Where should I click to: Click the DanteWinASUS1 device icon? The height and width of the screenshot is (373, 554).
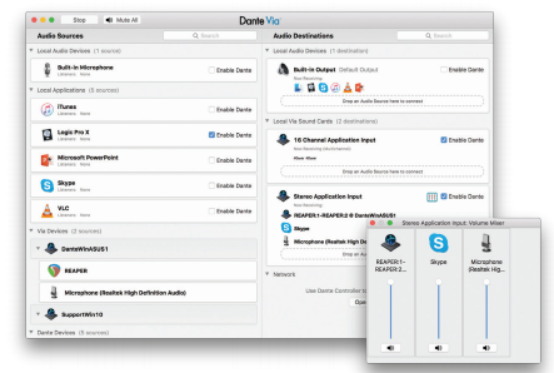51,249
